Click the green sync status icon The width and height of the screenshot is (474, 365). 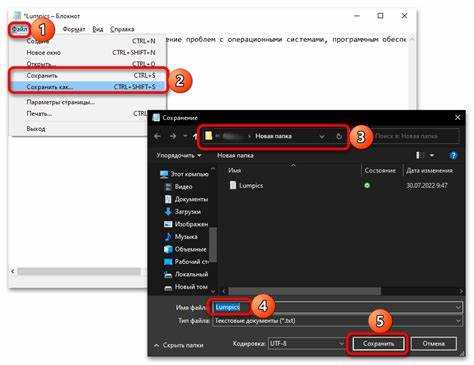tap(367, 185)
